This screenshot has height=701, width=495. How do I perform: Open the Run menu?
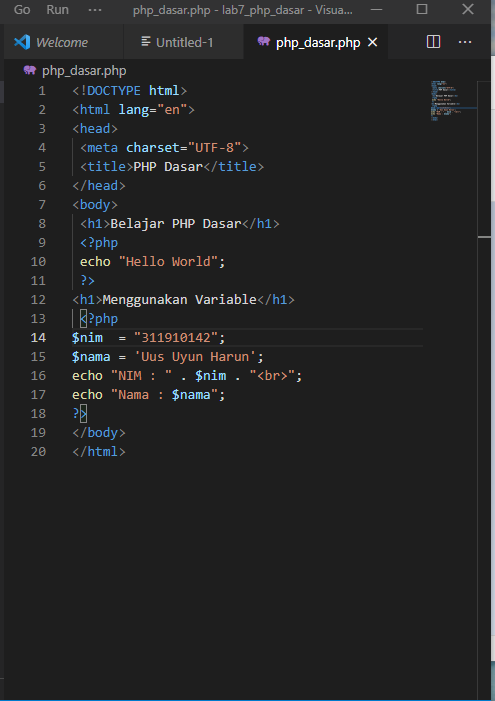[x=58, y=9]
